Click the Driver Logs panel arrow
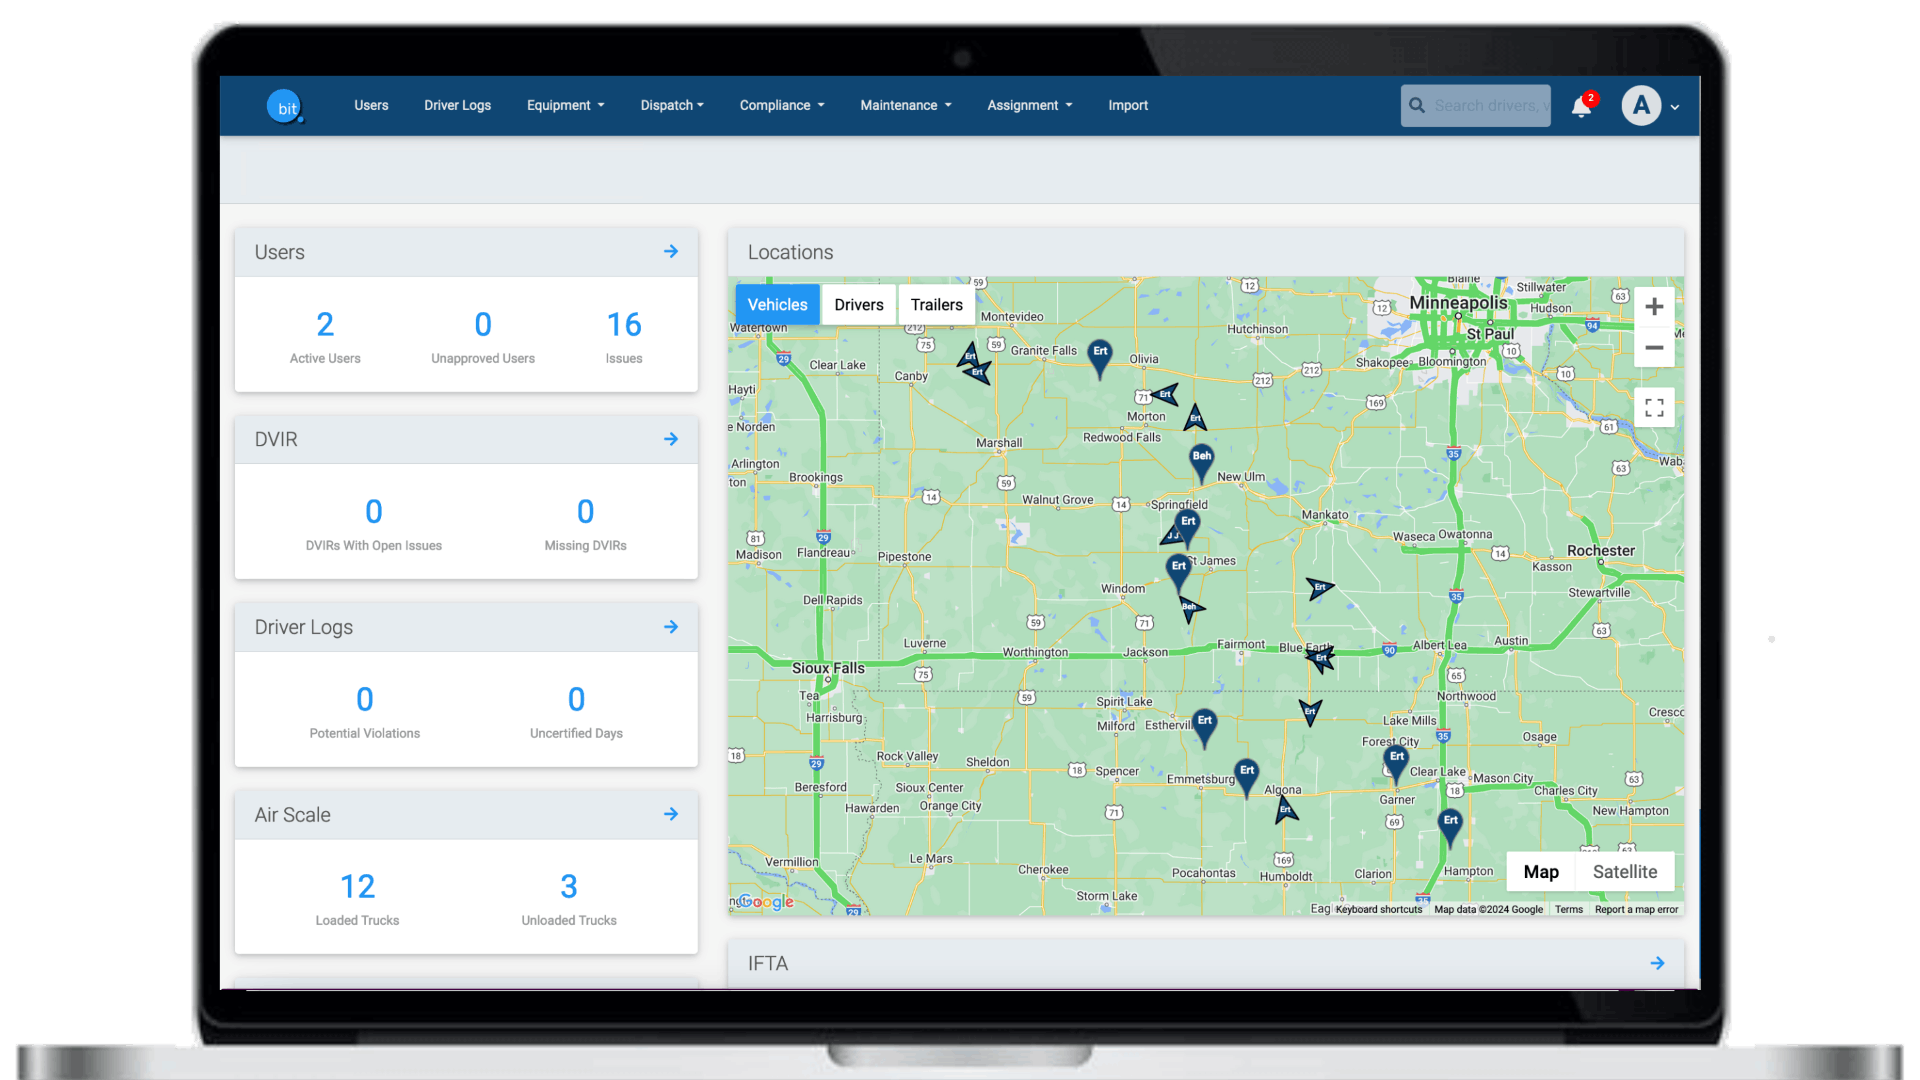This screenshot has width=1920, height=1080. tap(671, 627)
